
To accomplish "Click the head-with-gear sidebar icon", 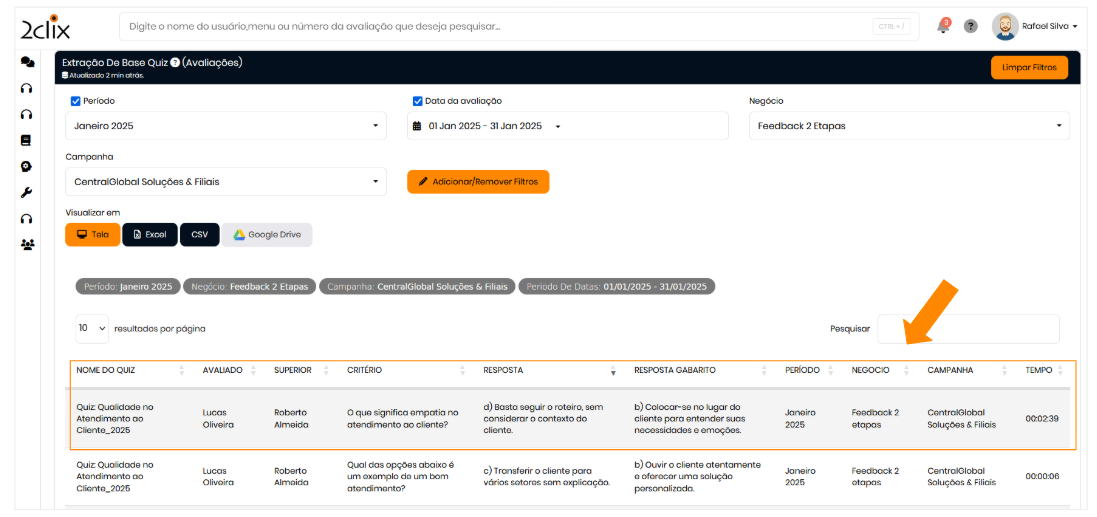I will coord(27,166).
